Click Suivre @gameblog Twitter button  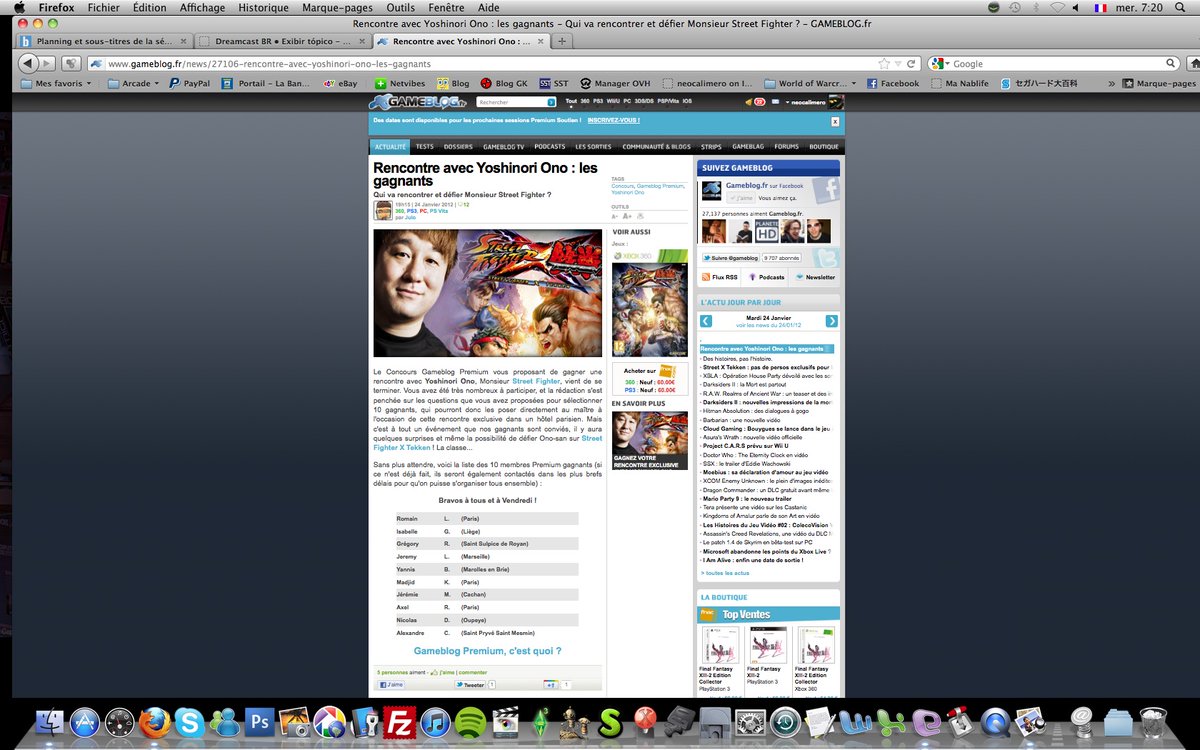[x=729, y=257]
